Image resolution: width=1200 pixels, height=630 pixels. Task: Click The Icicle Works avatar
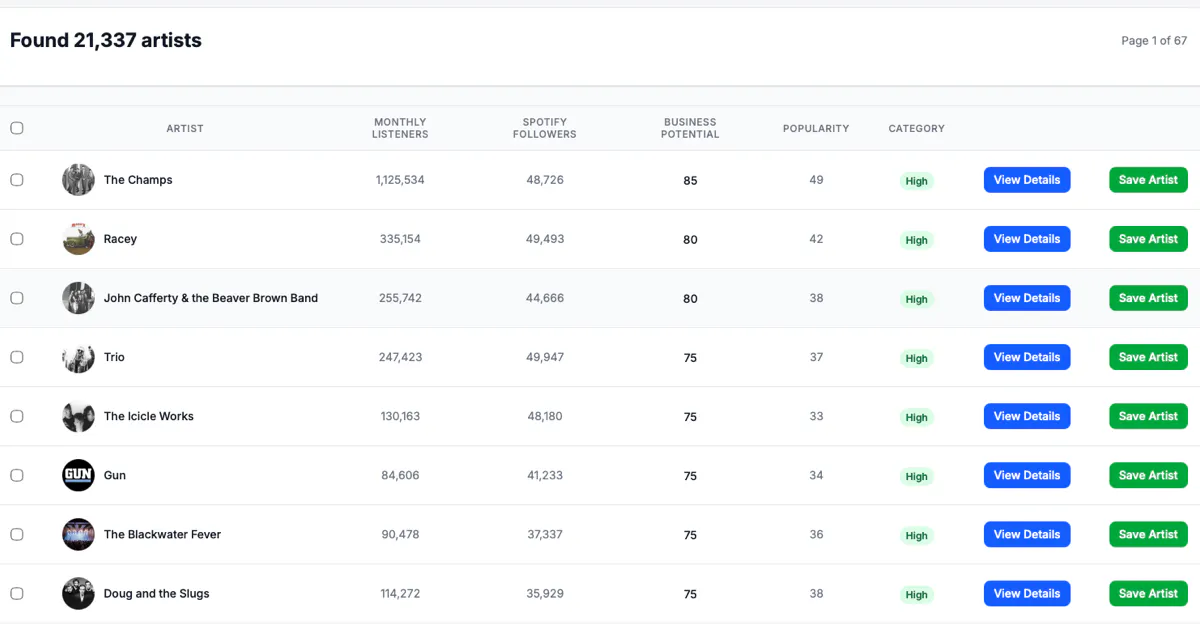pos(78,416)
